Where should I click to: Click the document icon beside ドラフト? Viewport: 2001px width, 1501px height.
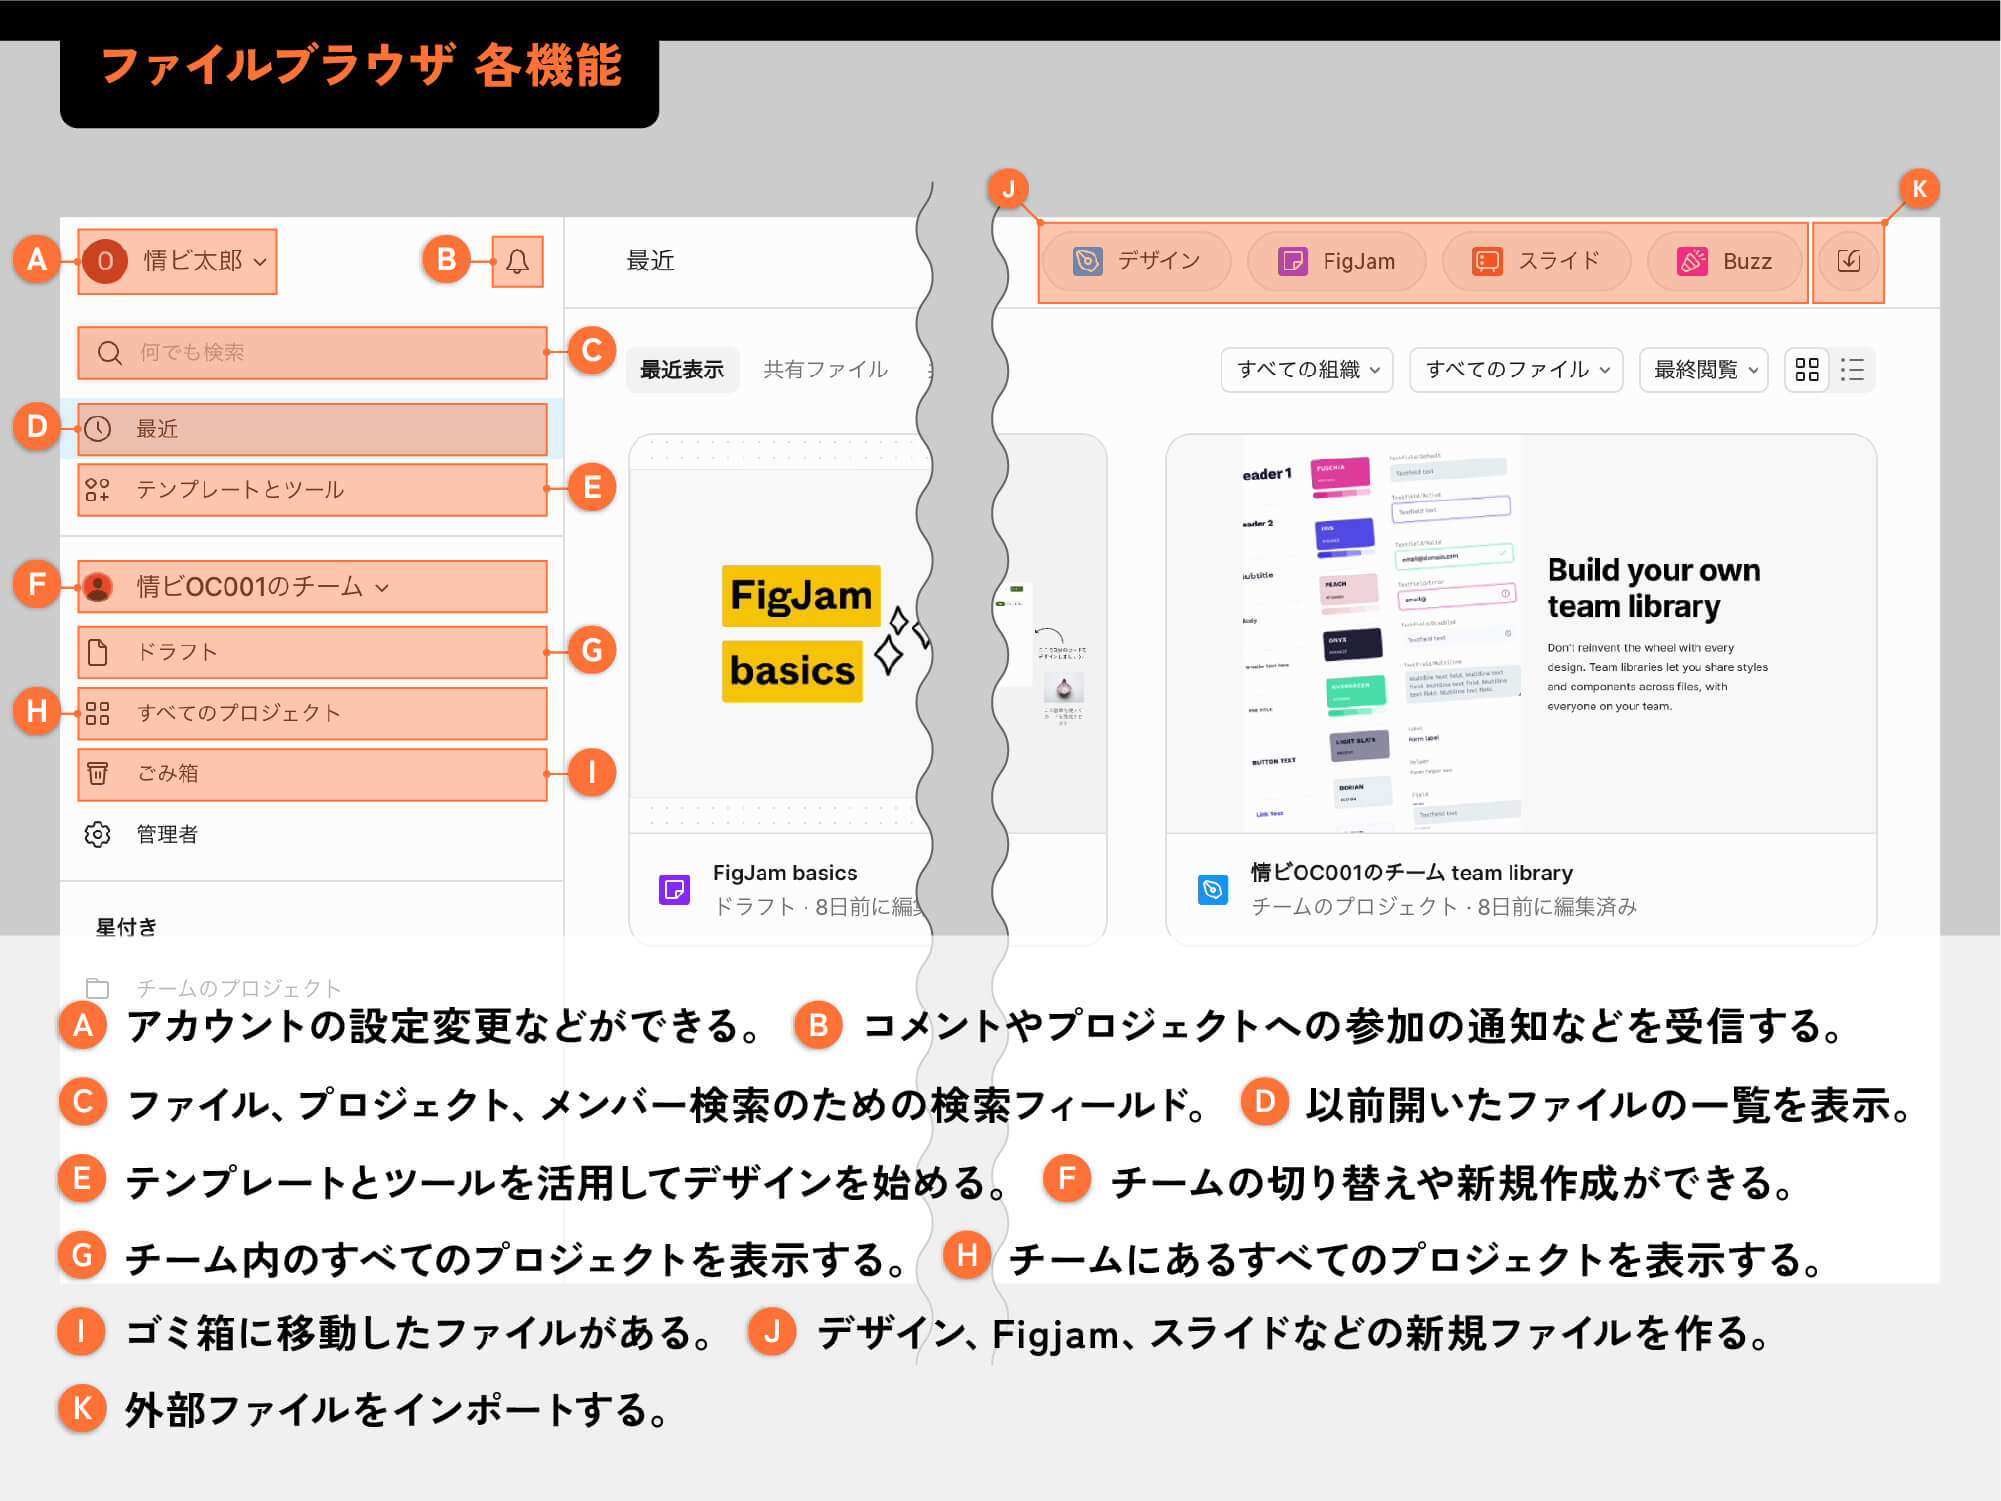point(98,652)
